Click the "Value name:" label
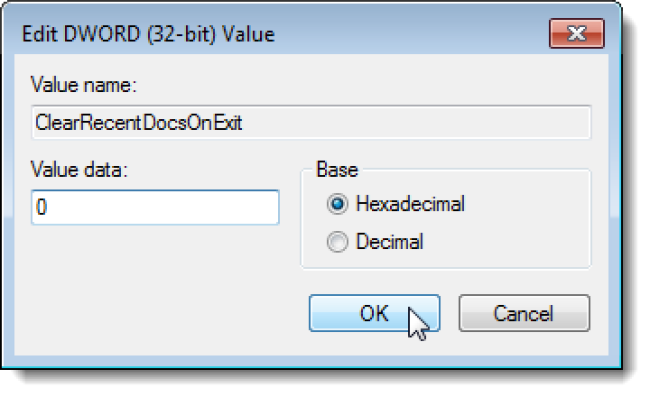Screen dimensions: 650x397 click(x=84, y=85)
